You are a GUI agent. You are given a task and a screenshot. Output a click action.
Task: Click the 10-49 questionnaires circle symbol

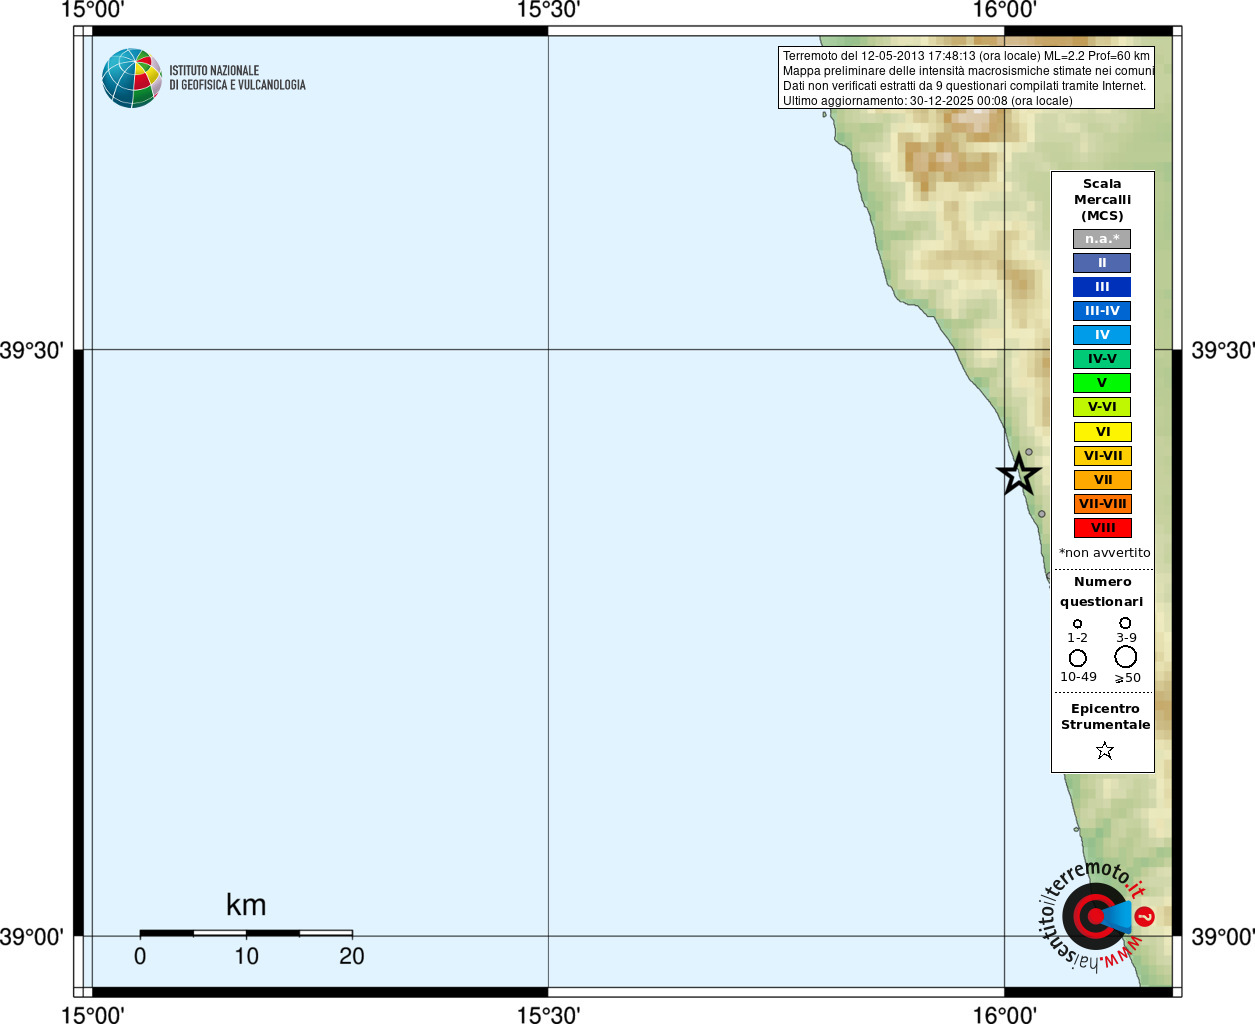coord(1078,658)
